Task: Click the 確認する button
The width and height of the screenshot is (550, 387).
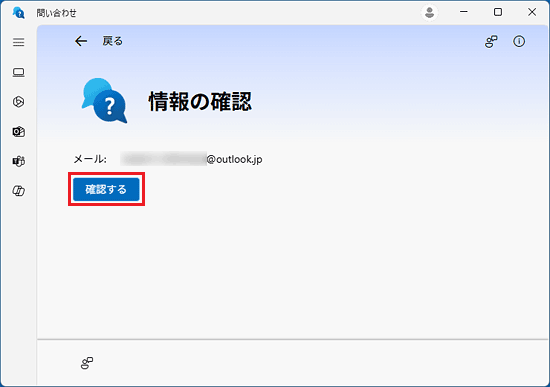Action: 106,189
